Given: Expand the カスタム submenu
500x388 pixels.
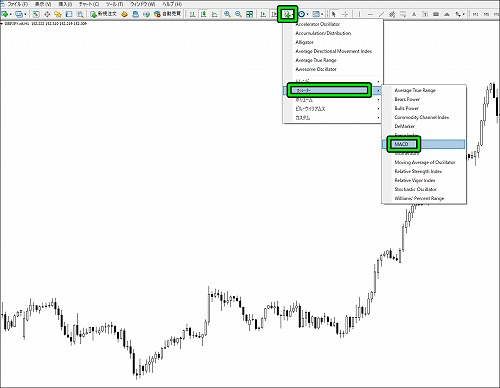Looking at the screenshot, I should coord(333,118).
